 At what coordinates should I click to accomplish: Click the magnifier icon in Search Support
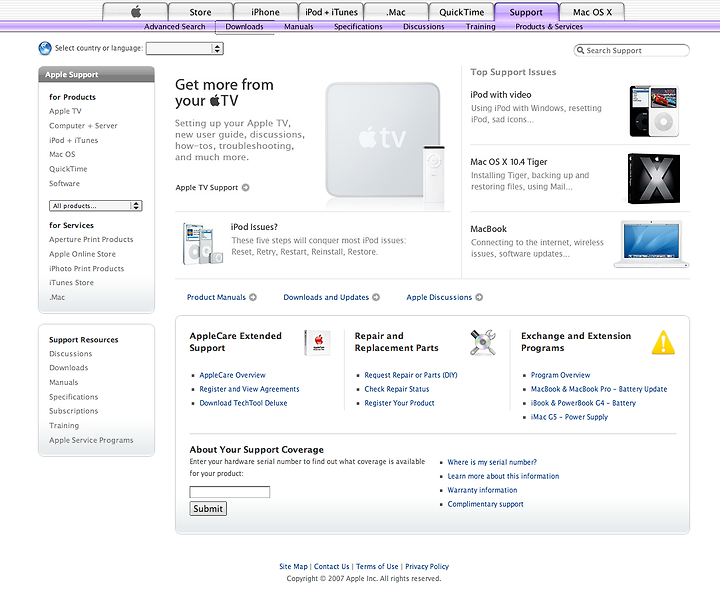(580, 50)
